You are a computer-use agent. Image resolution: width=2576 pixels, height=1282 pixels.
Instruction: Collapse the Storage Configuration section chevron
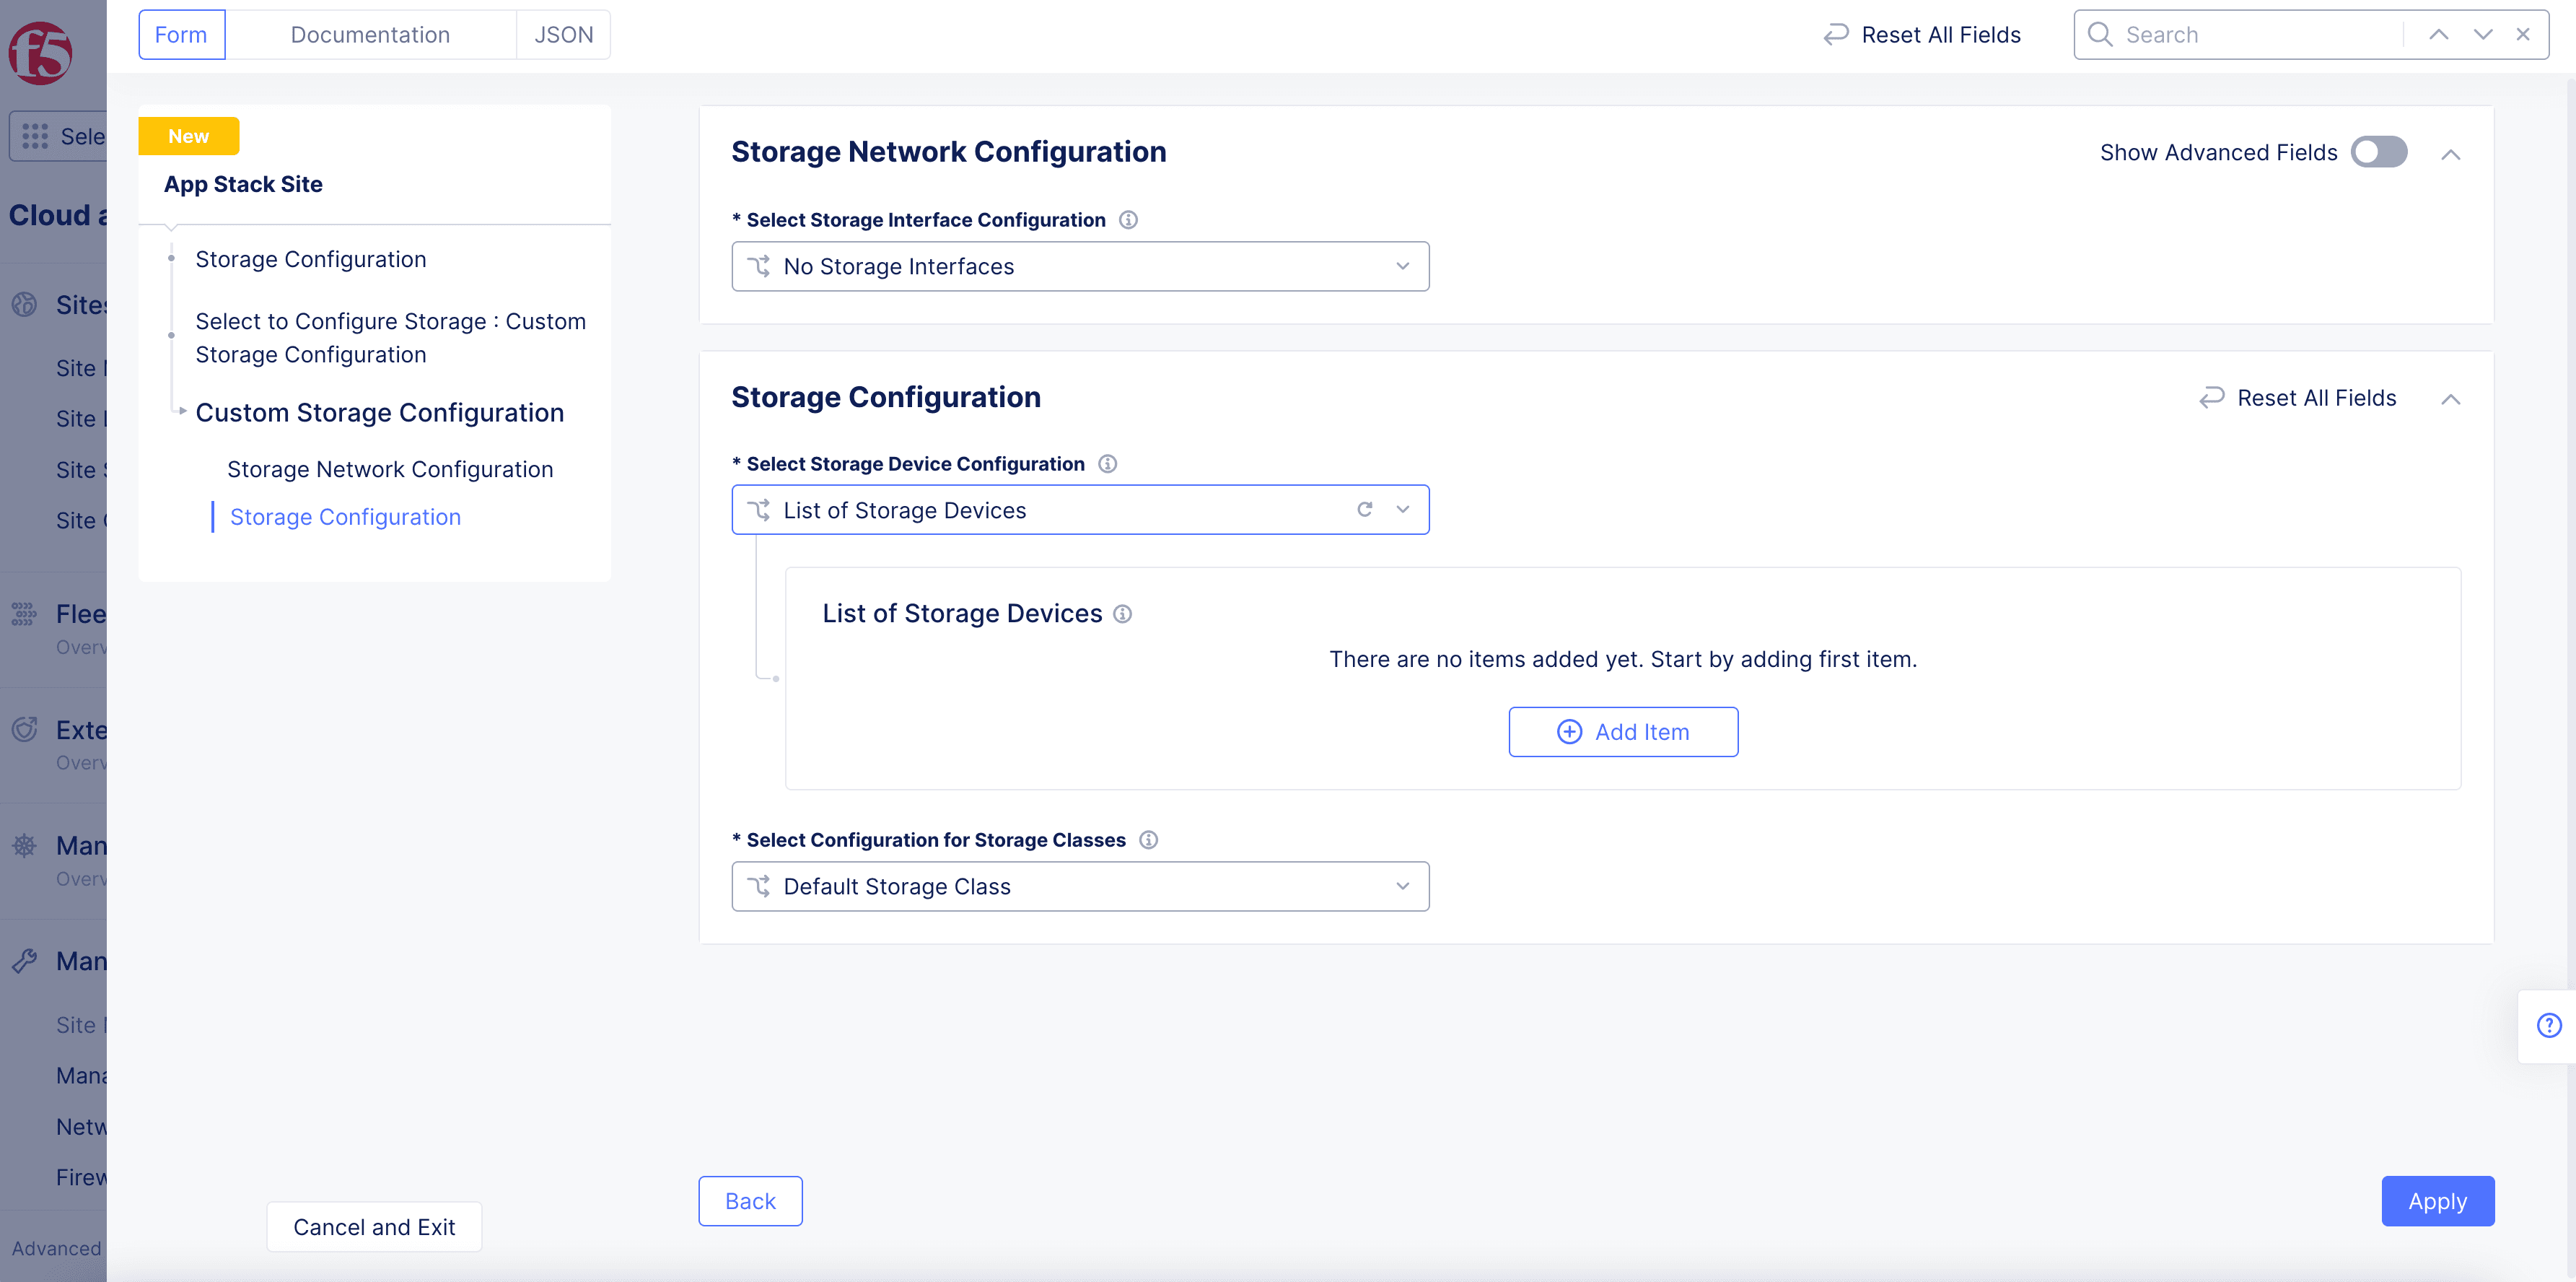click(x=2450, y=399)
